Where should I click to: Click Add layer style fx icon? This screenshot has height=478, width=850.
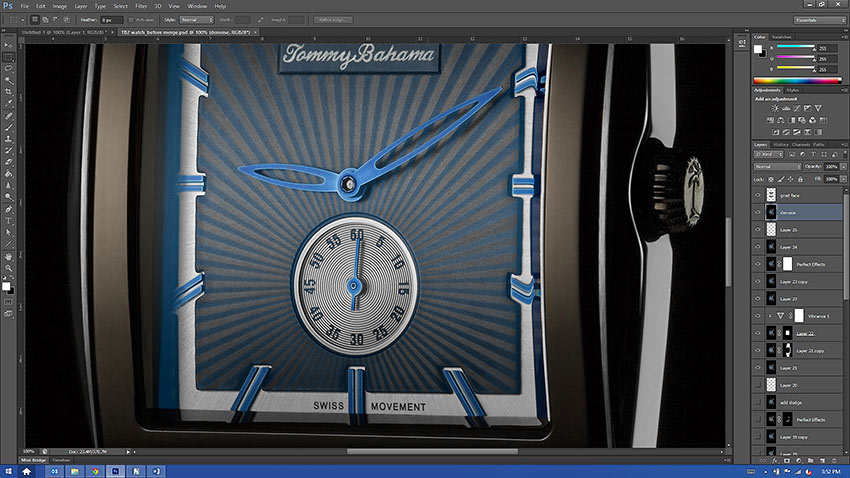[775, 461]
